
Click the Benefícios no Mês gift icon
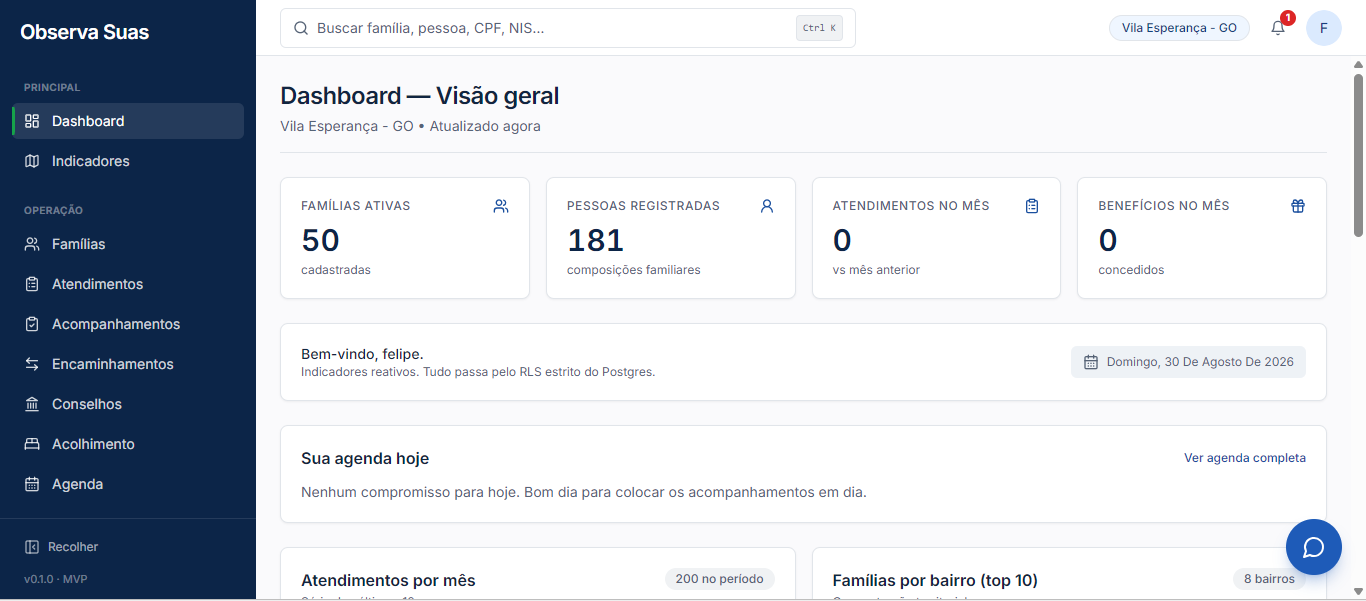tap(1298, 206)
